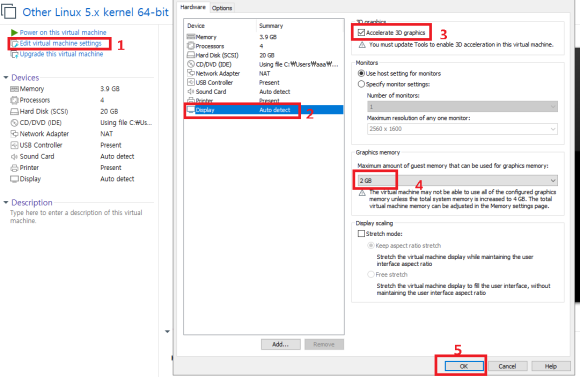The height and width of the screenshot is (377, 580).
Task: Open Help for this dialog
Action: 551,366
